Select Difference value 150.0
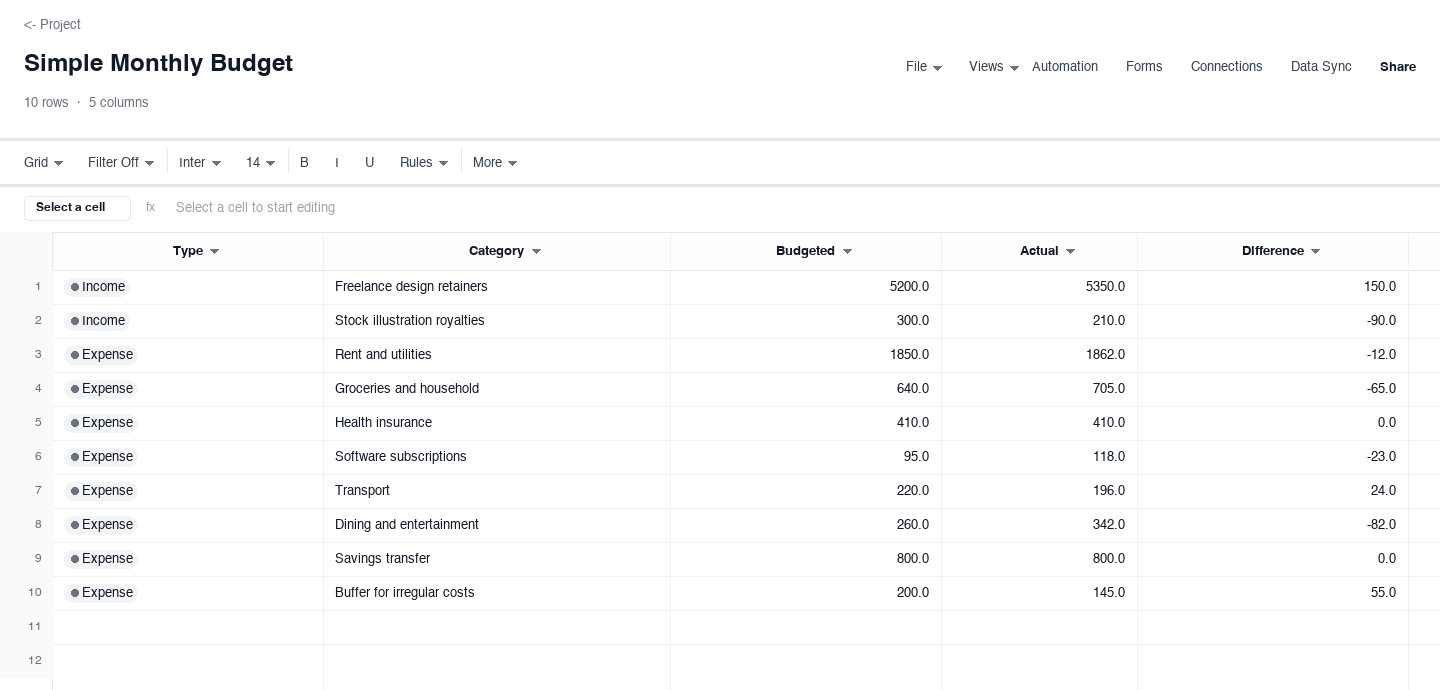The image size is (1440, 690). pos(1273,287)
